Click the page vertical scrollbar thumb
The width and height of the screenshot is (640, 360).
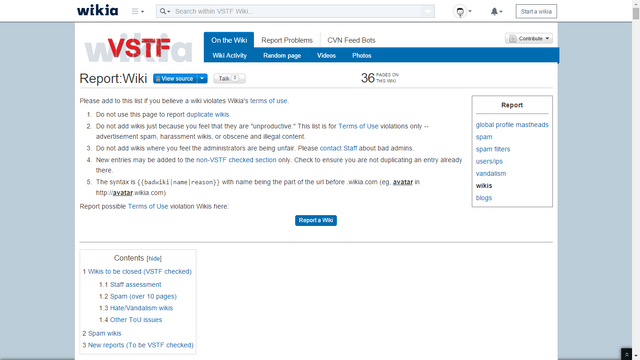point(636,13)
